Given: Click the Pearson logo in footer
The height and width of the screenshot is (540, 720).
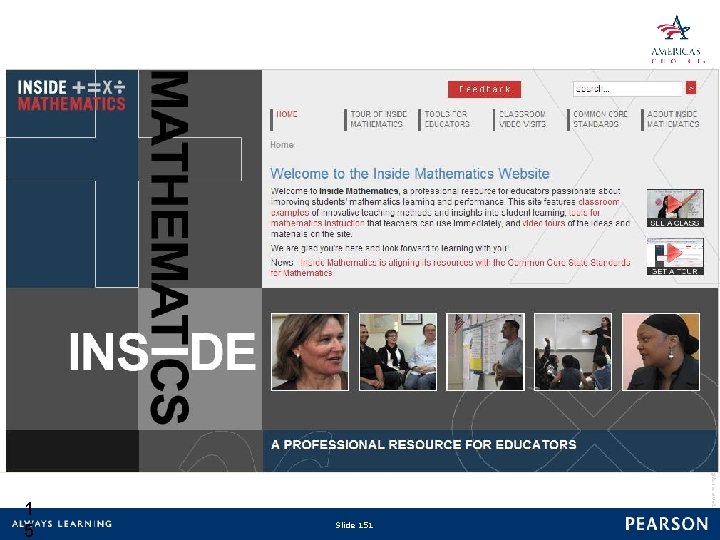Looking at the screenshot, I should click(666, 523).
